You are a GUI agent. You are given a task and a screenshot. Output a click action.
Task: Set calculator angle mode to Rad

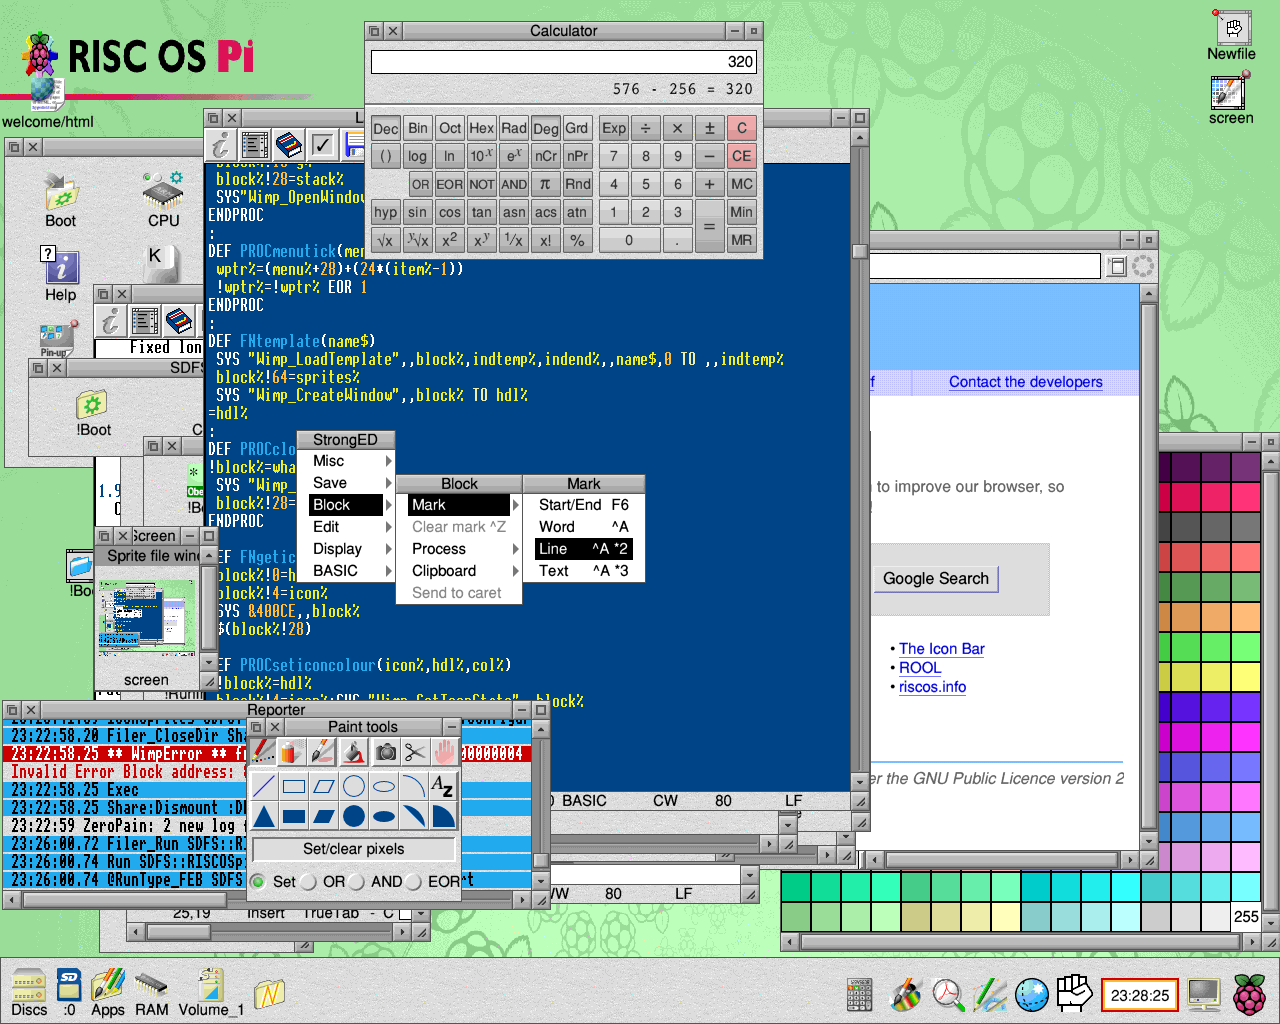(x=513, y=128)
